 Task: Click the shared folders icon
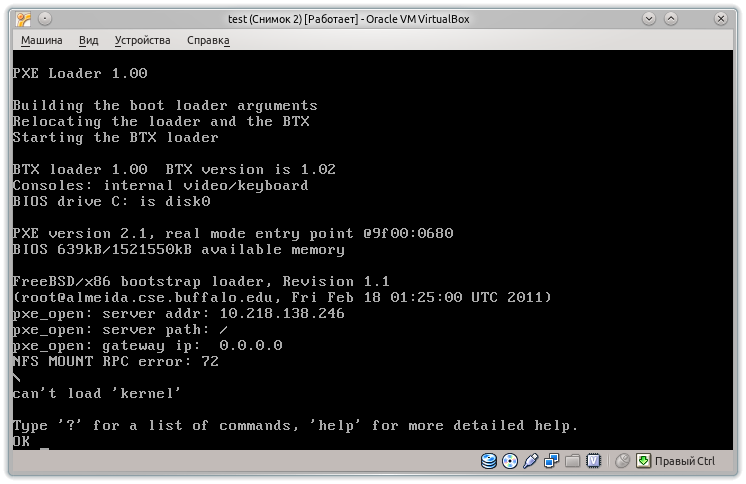[572, 461]
